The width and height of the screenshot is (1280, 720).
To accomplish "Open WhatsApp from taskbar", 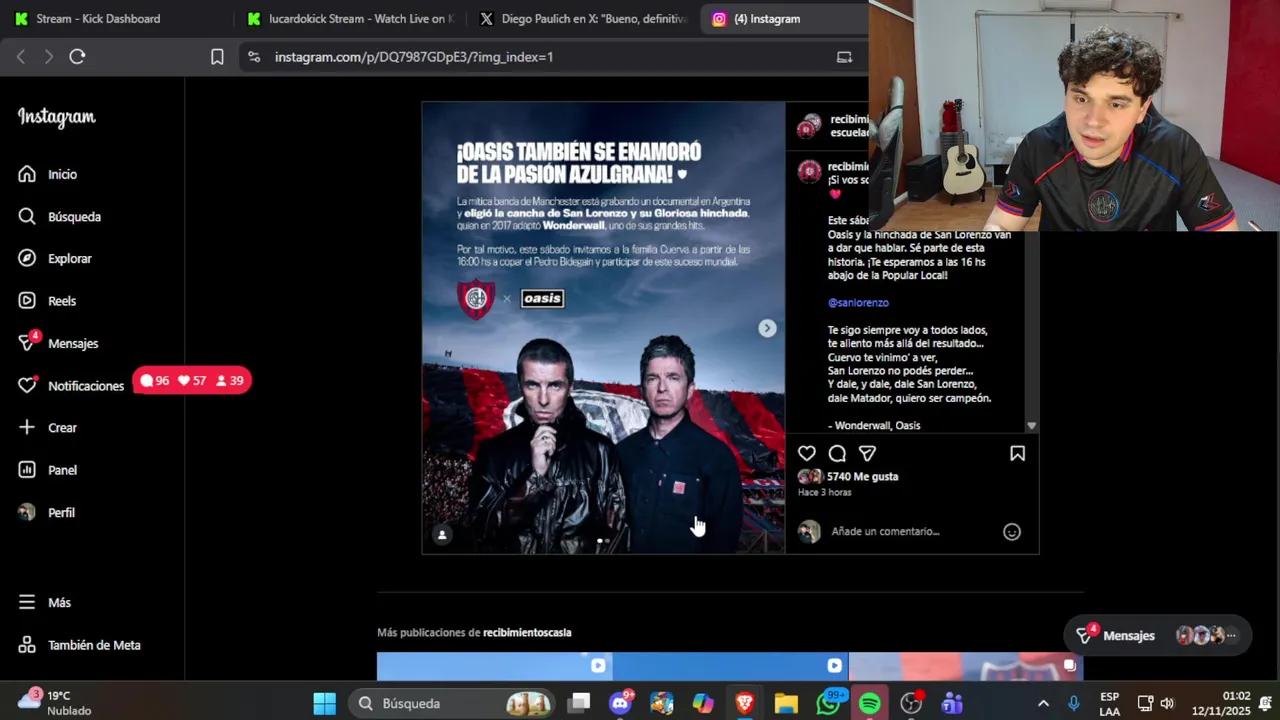I will point(828,703).
